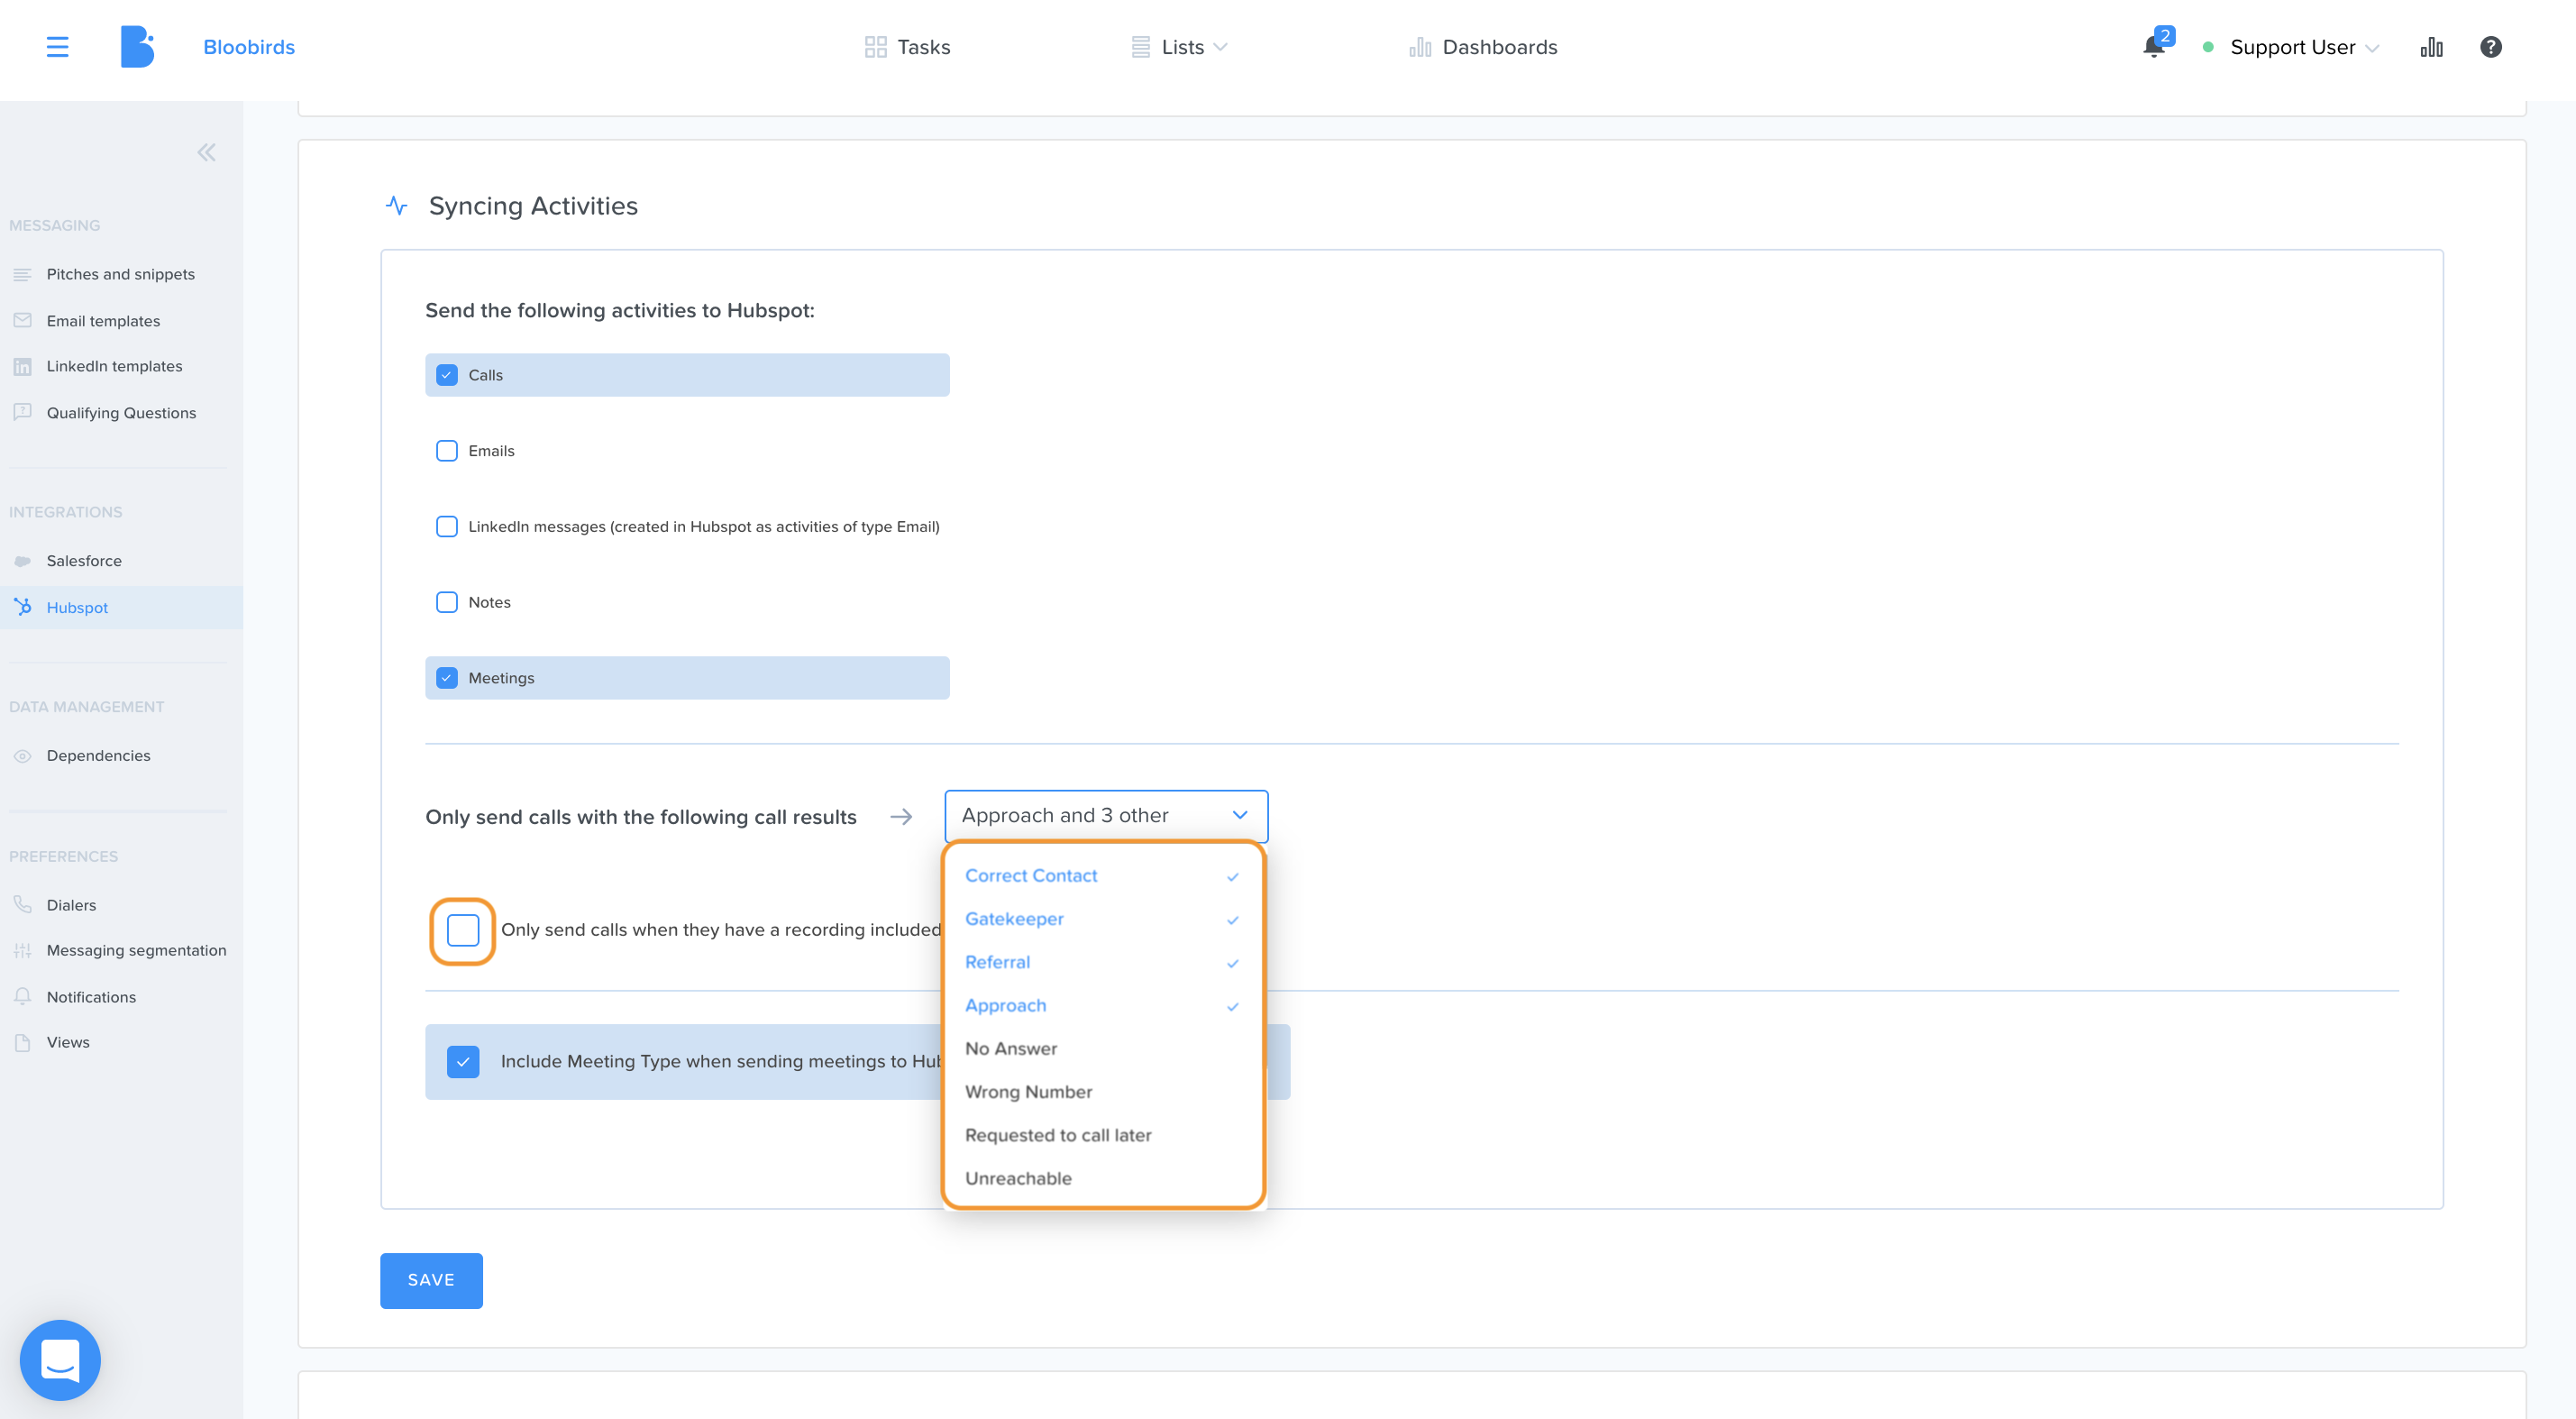Open the help question mark icon
Viewport: 2576px width, 1419px height.
tap(2491, 47)
